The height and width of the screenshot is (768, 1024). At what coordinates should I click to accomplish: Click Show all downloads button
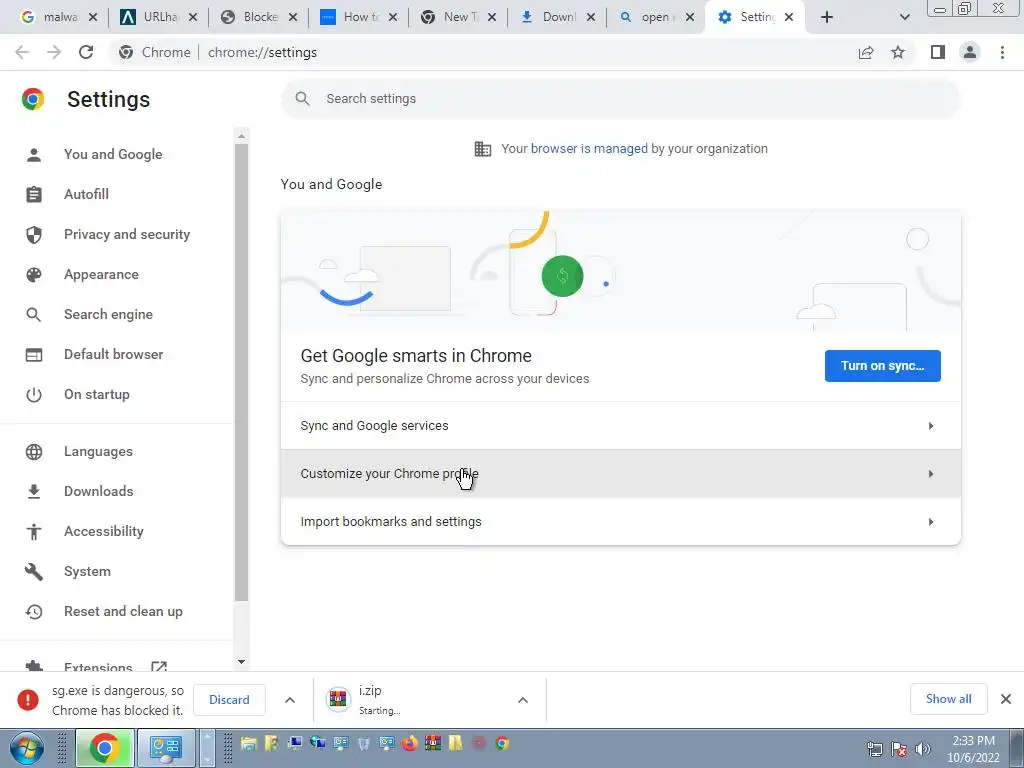[948, 699]
